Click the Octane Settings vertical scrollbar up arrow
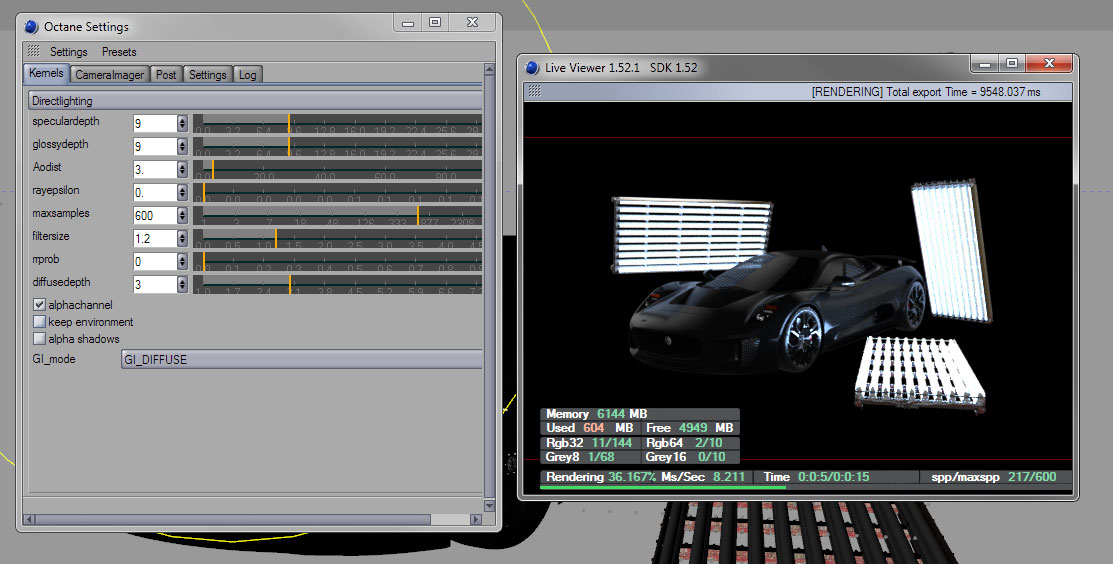The width and height of the screenshot is (1113, 564). click(489, 70)
